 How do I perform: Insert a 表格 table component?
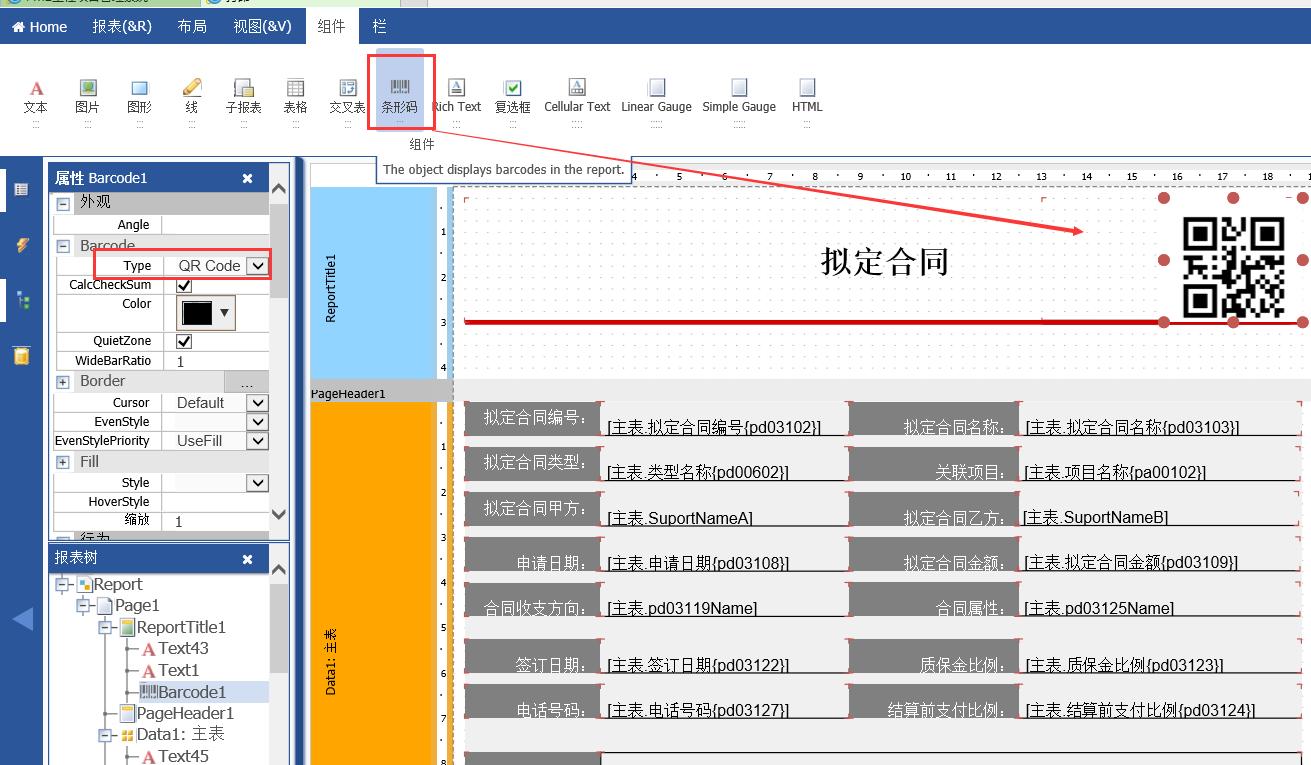(295, 96)
